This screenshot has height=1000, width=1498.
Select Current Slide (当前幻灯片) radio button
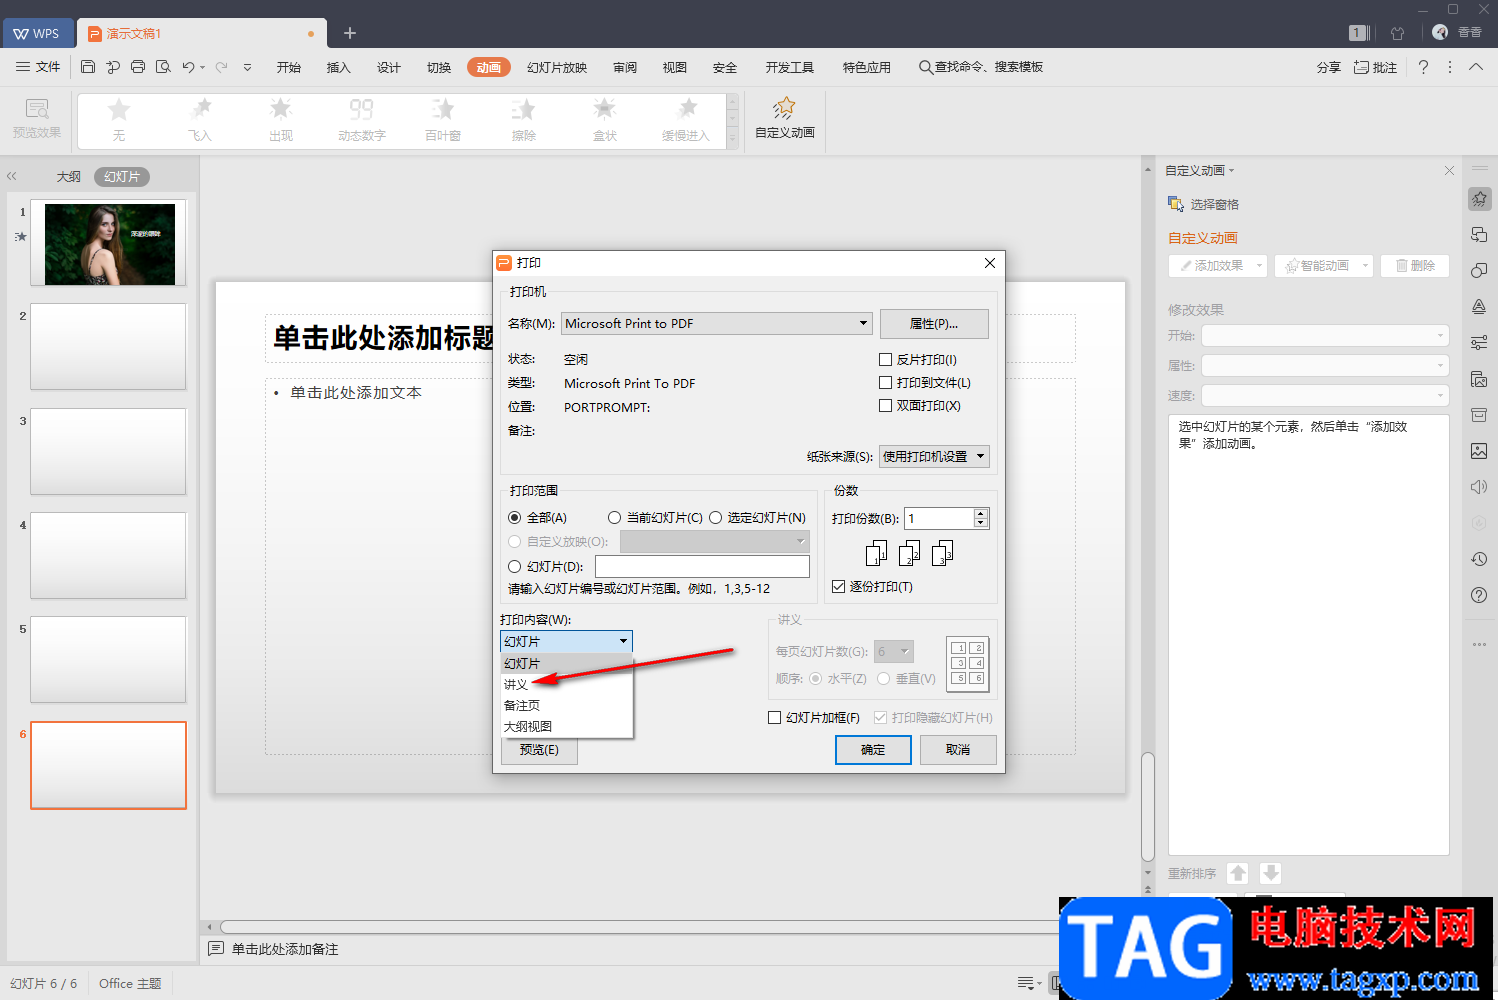click(614, 517)
